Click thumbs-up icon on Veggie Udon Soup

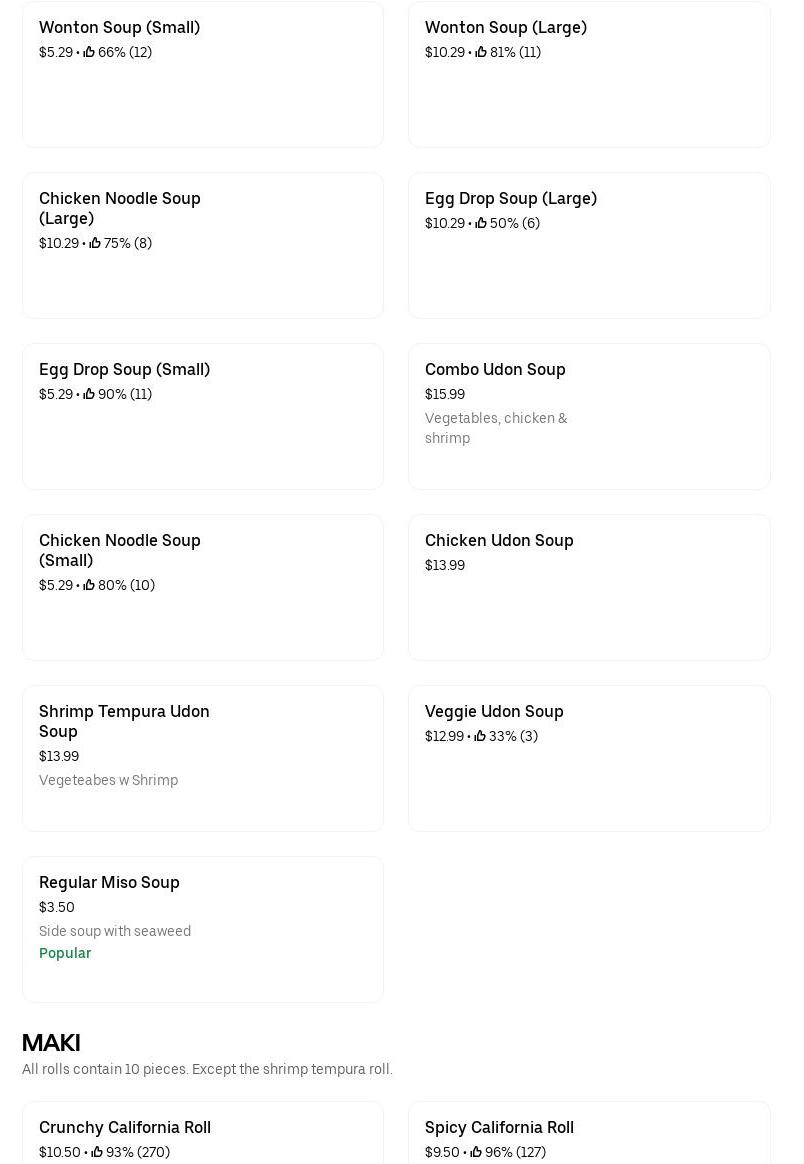pos(480,736)
